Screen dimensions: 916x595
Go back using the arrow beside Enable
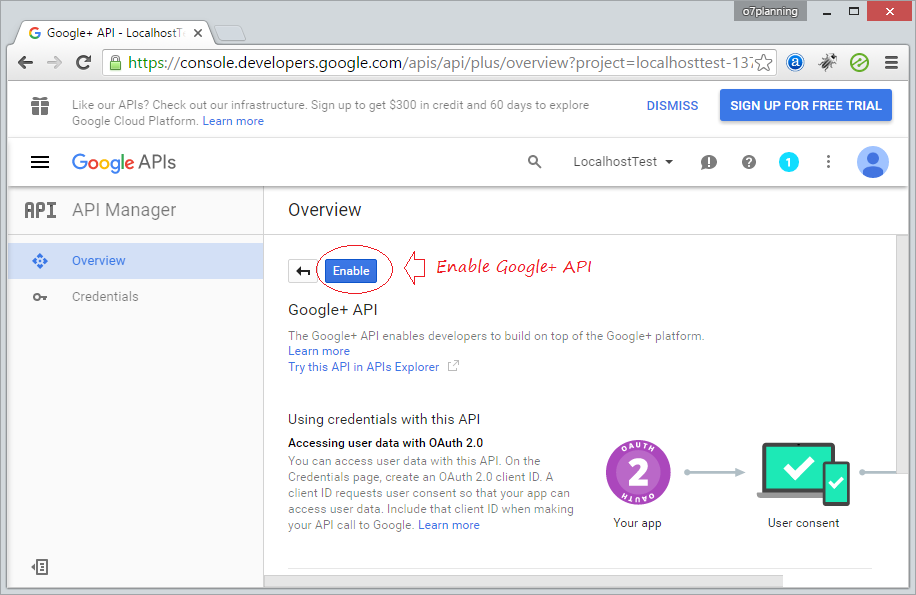pos(303,271)
